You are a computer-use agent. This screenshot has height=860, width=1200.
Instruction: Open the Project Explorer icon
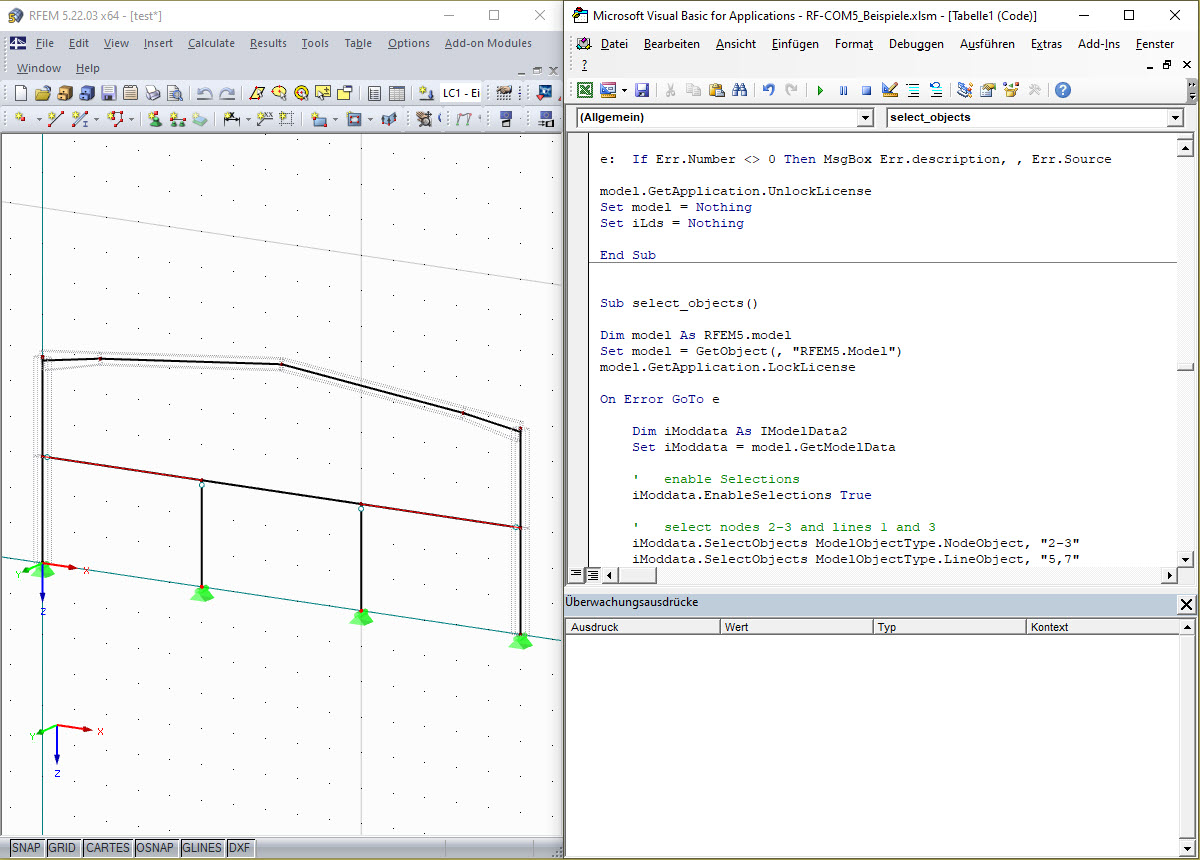click(964, 90)
